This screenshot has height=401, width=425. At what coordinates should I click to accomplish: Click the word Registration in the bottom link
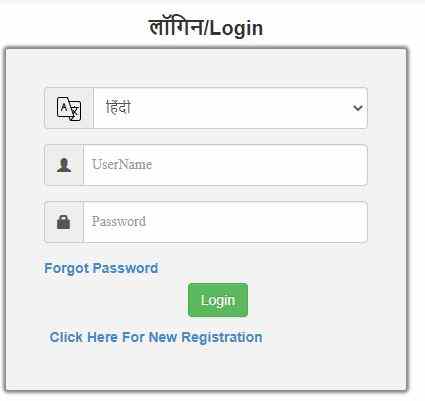[222, 337]
